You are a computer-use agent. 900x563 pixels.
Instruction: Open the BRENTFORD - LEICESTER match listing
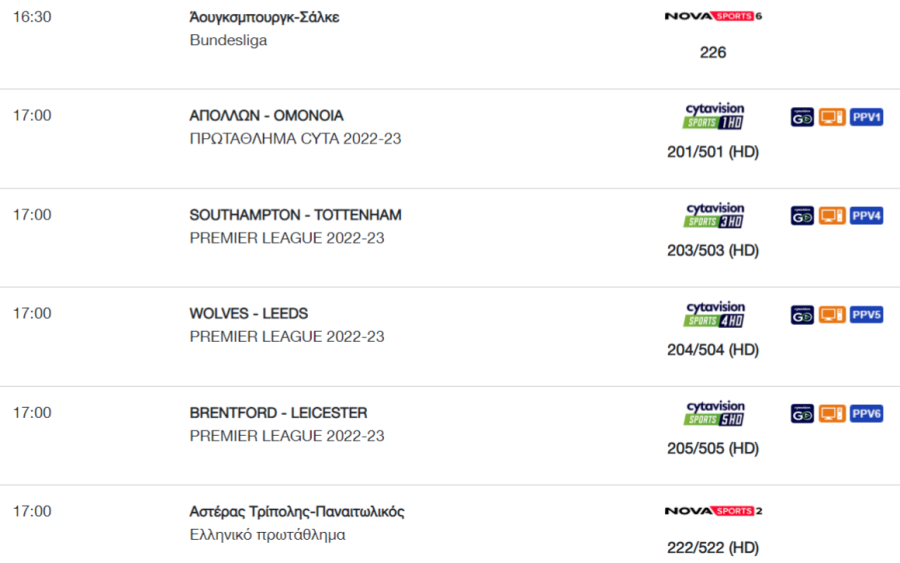click(x=278, y=413)
